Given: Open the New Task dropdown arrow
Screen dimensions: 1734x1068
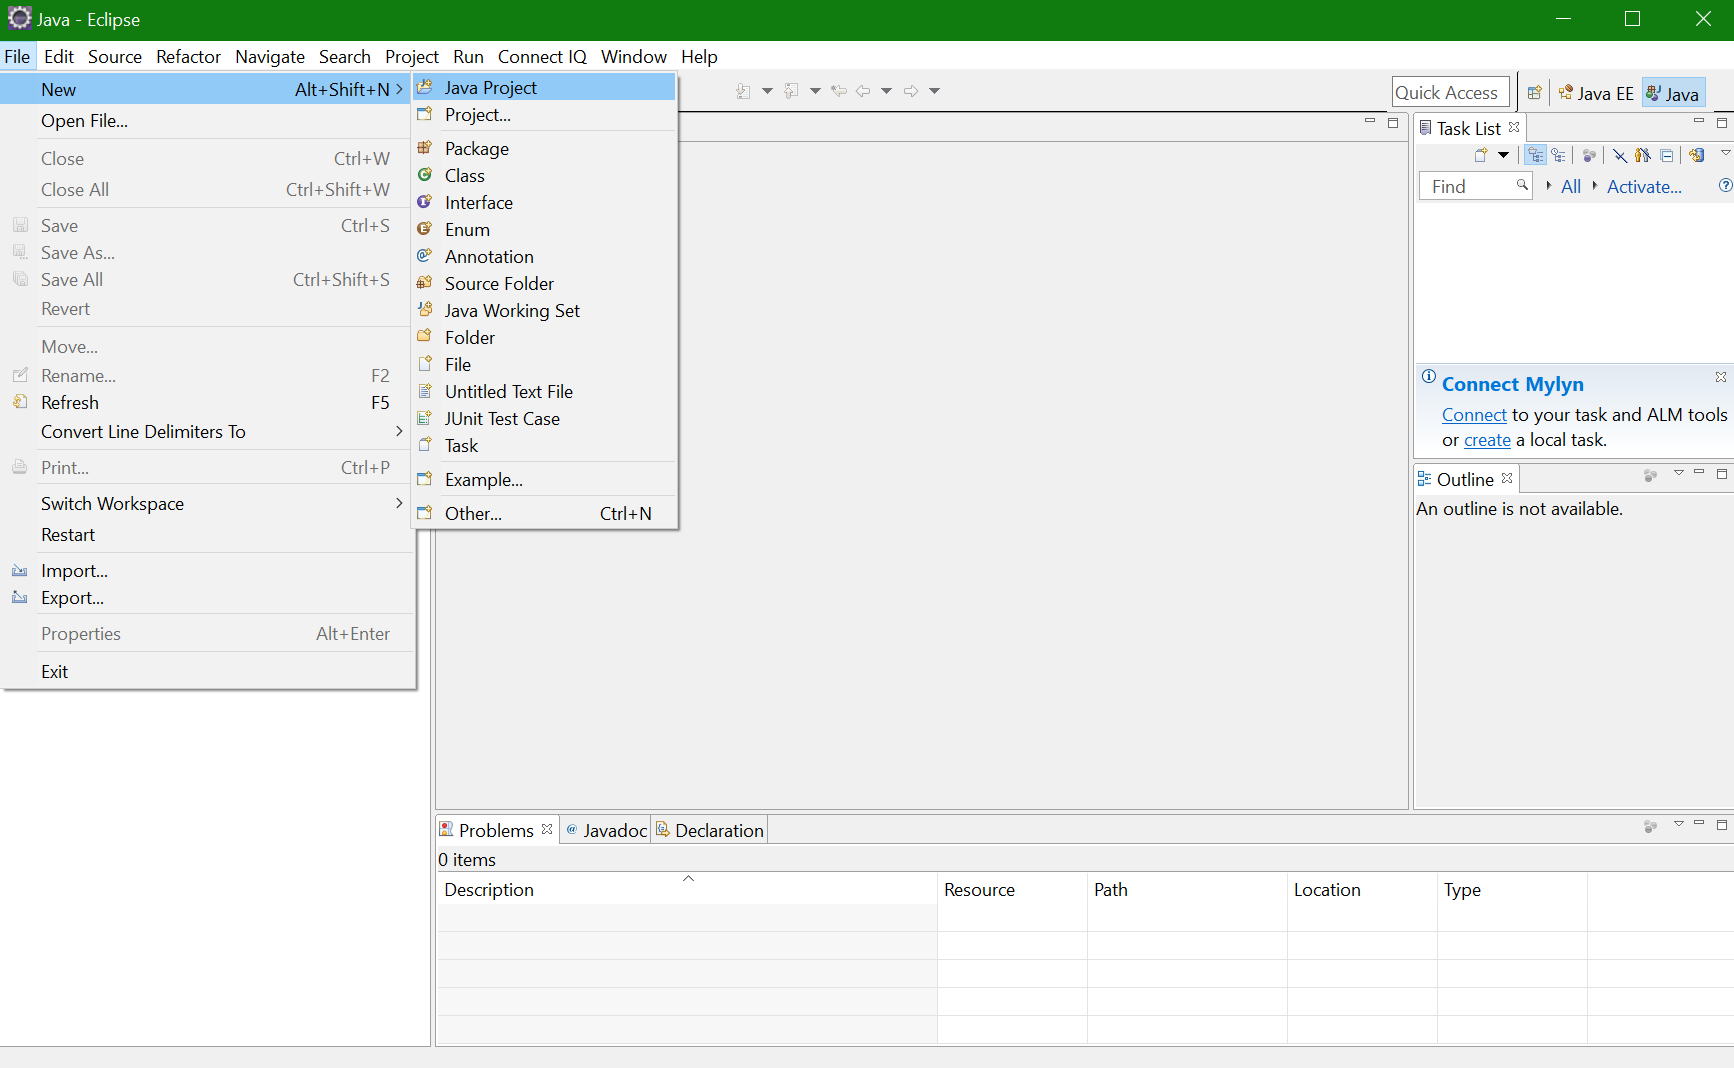Looking at the screenshot, I should (1503, 155).
